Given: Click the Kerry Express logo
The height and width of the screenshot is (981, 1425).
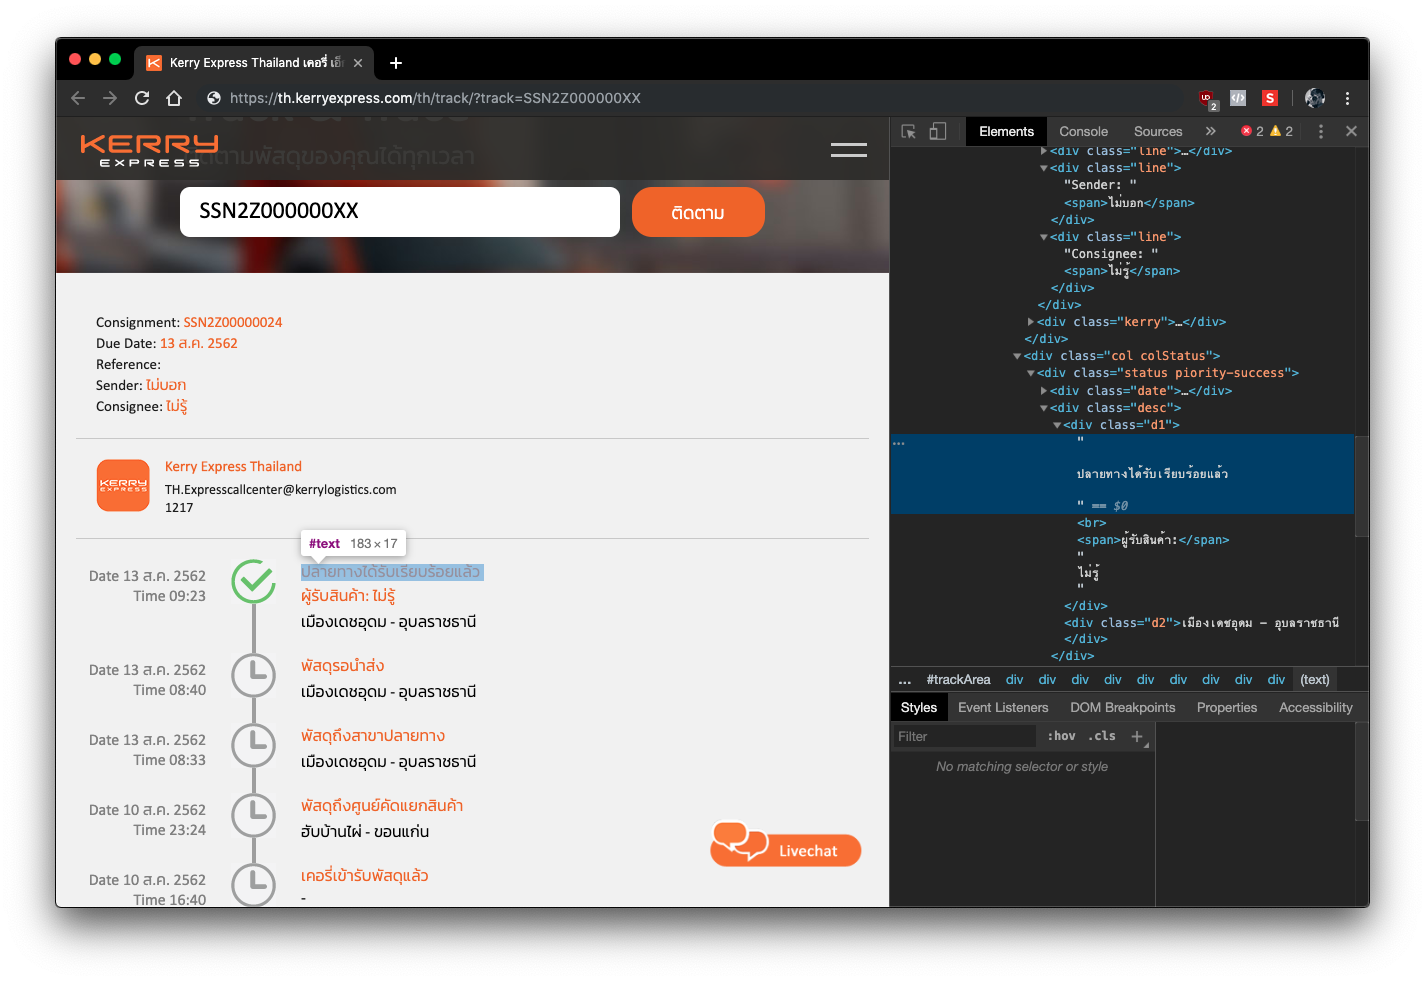Looking at the screenshot, I should coord(149,150).
